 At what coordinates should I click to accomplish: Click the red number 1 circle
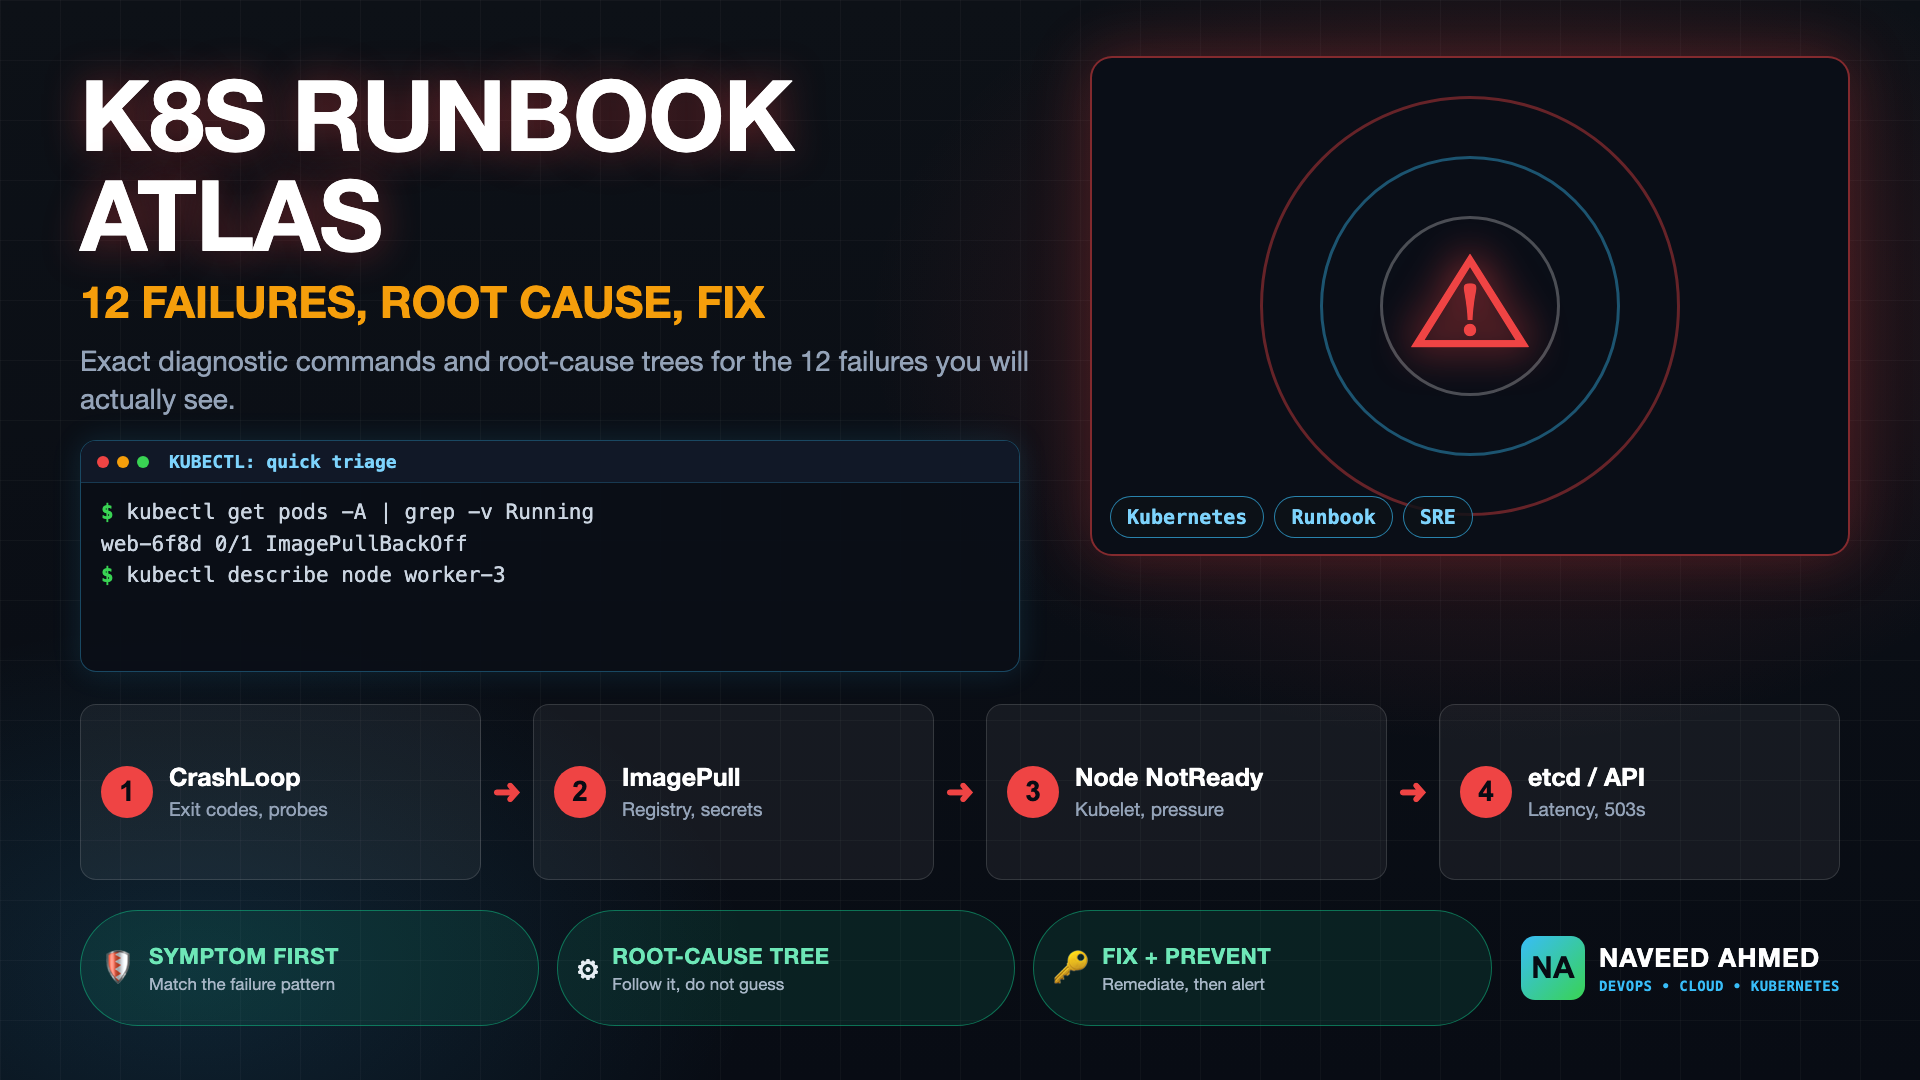click(x=127, y=792)
